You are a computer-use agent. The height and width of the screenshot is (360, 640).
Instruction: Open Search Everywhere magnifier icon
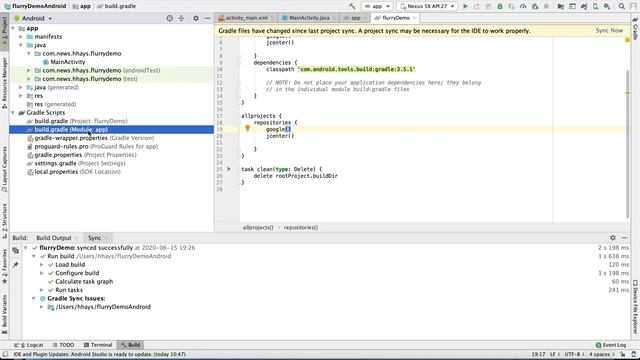[x=622, y=6]
